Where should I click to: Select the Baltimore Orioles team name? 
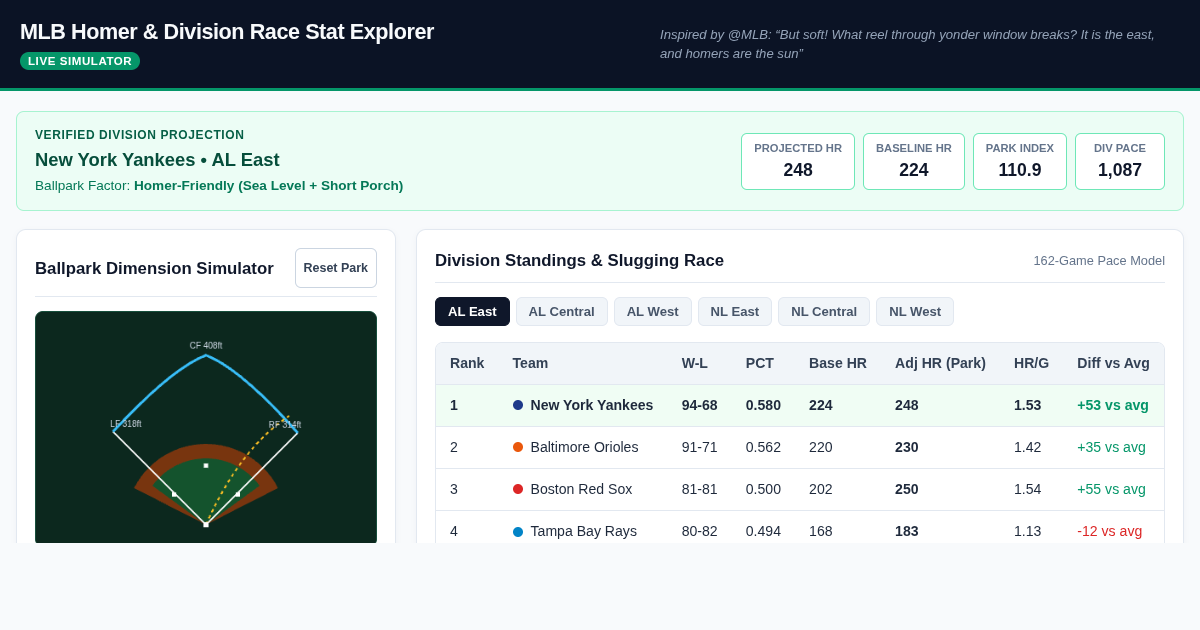tap(584, 447)
